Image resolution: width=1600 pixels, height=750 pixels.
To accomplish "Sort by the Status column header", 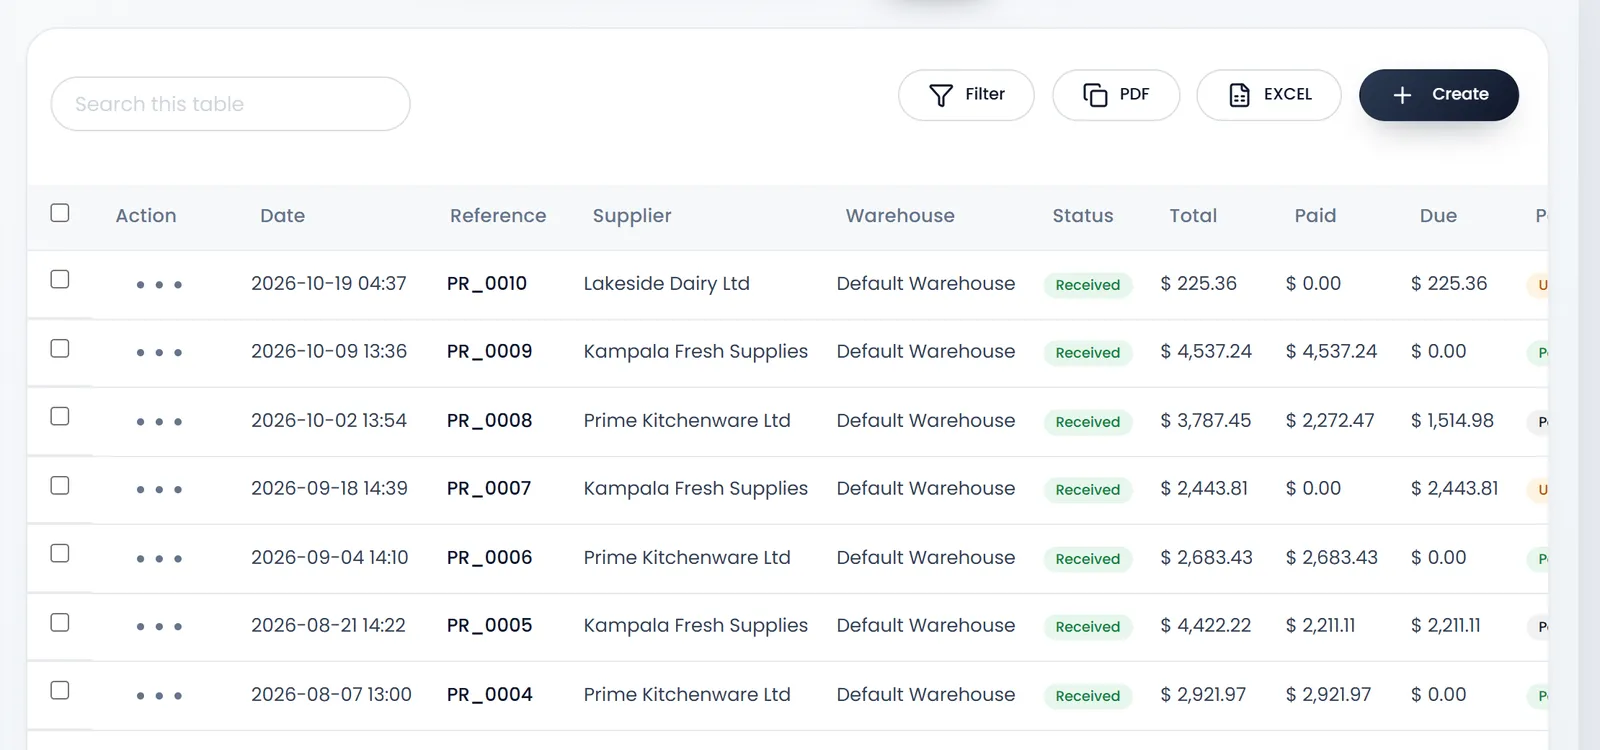I will click(x=1083, y=216).
